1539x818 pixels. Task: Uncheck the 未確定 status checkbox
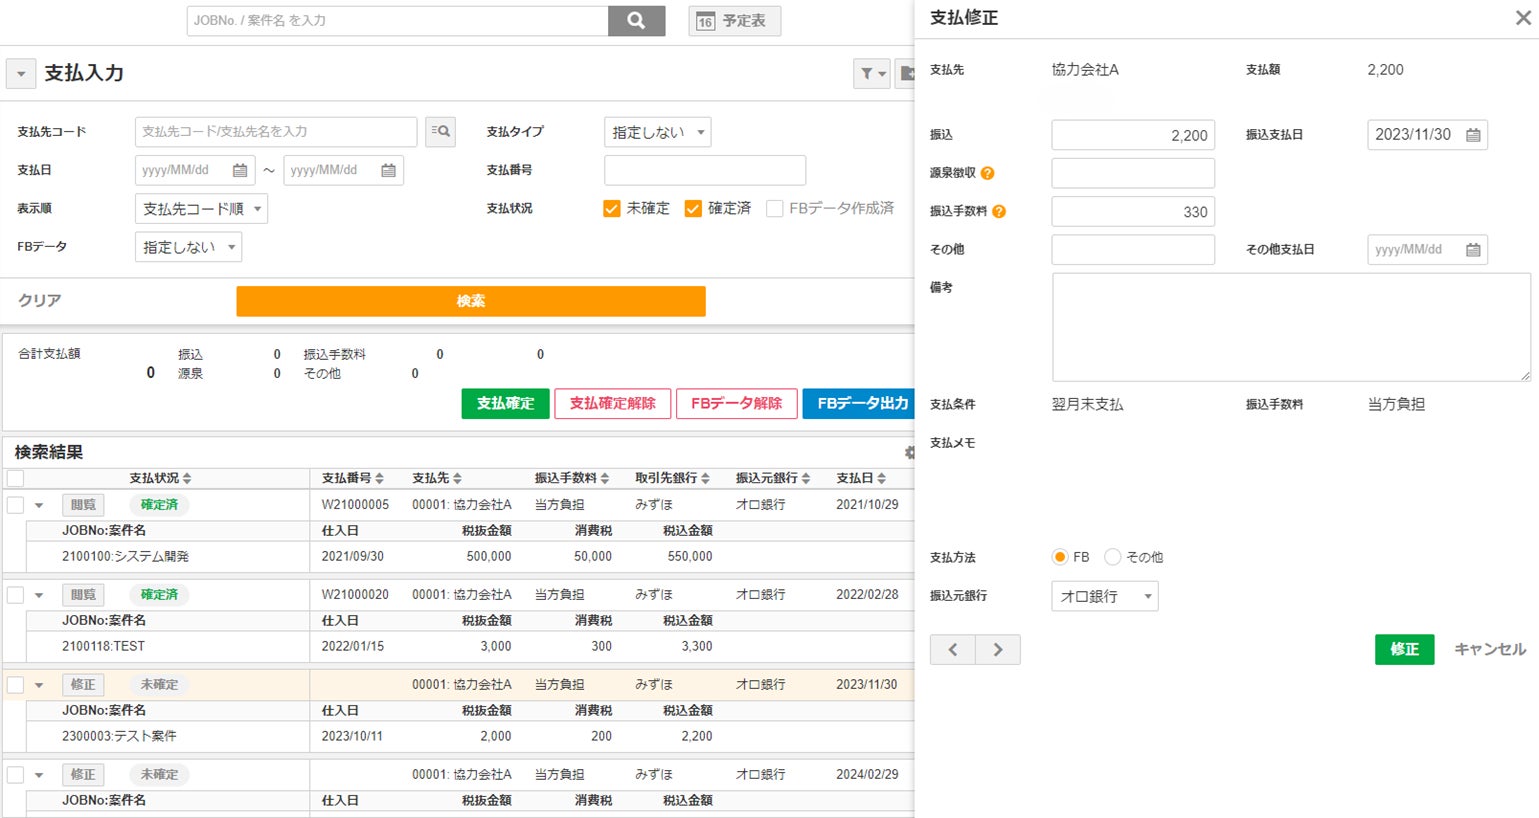tap(612, 209)
